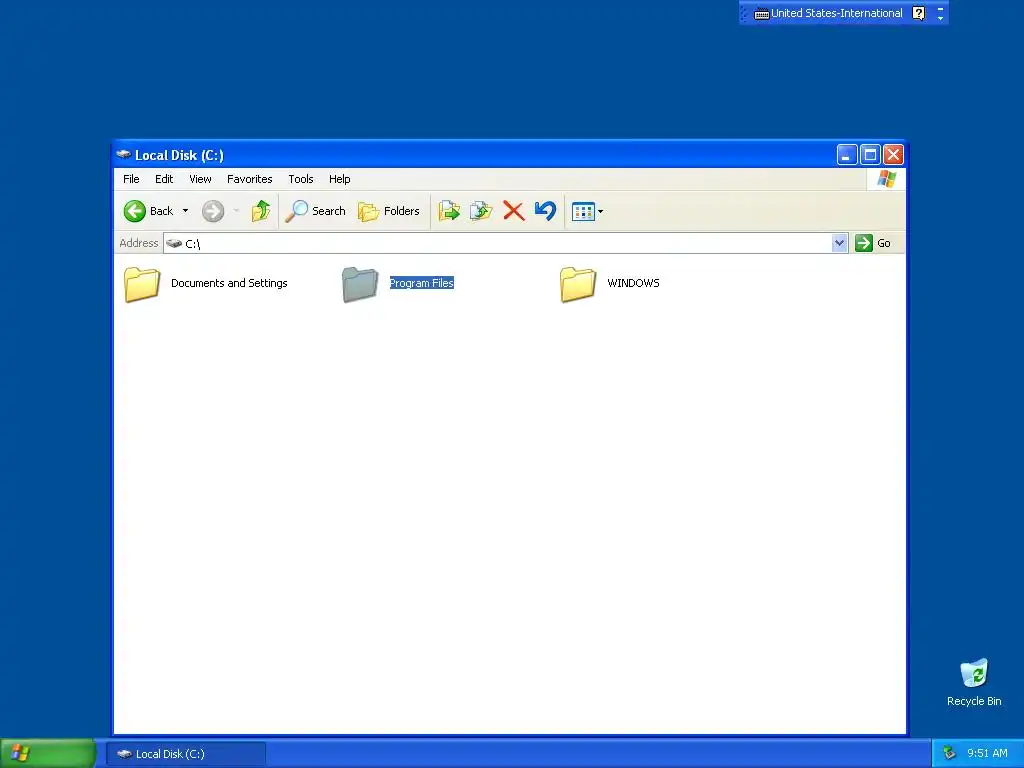Click the highlighted Program Files name

coord(422,283)
